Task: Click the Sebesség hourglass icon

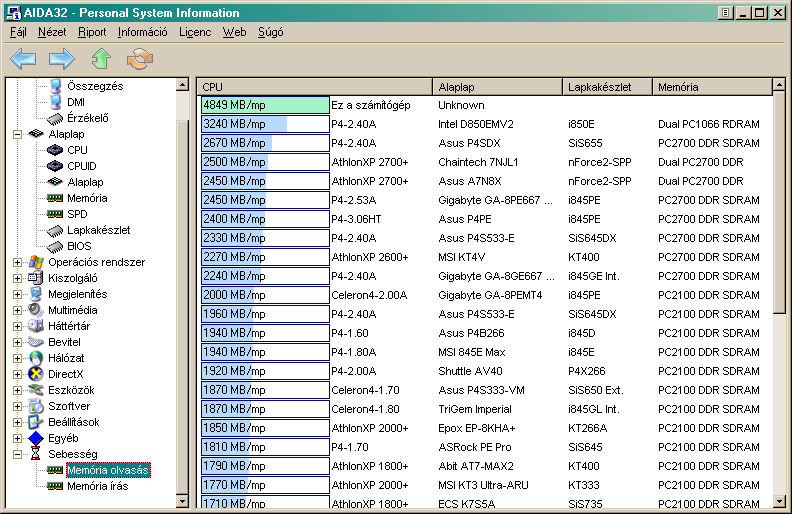Action: pos(35,454)
